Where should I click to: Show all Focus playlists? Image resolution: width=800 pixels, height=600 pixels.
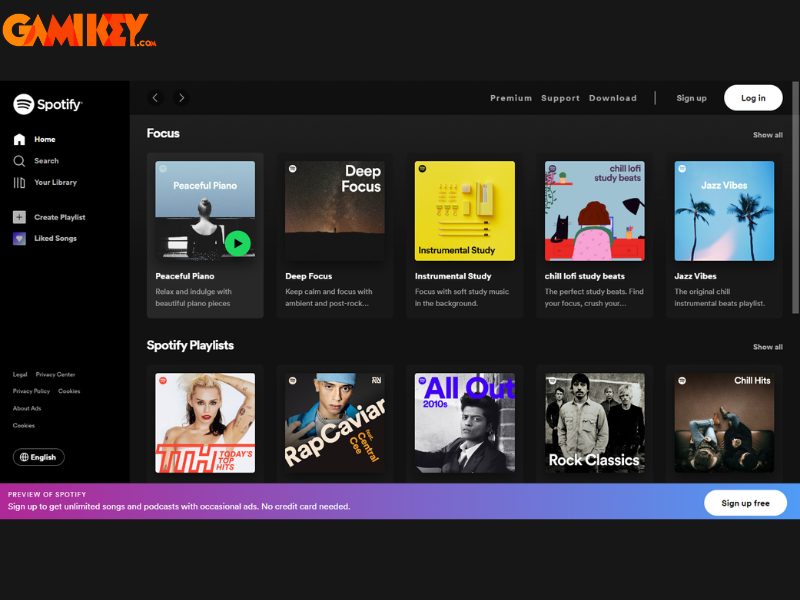(x=768, y=135)
